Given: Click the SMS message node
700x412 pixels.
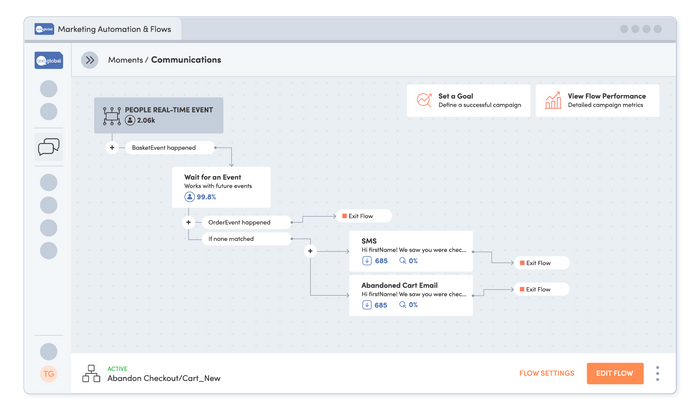Looking at the screenshot, I should pos(411,251).
